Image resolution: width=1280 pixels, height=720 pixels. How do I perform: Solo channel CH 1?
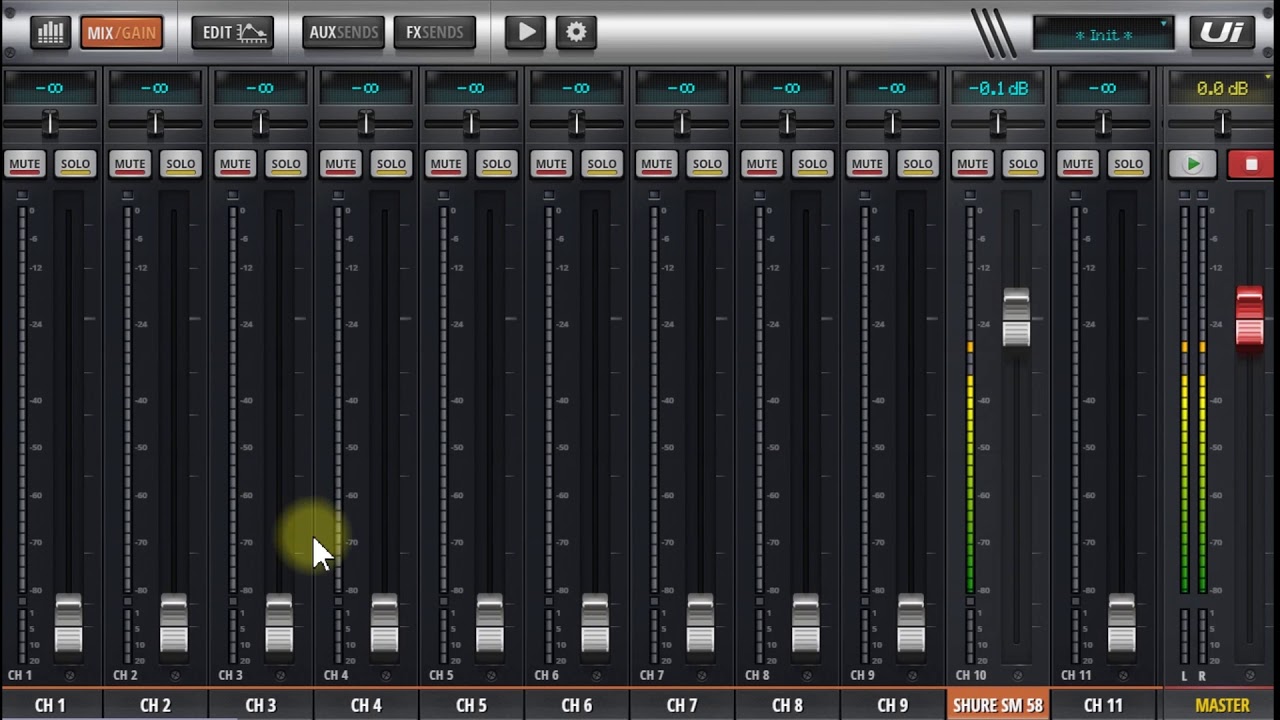(75, 164)
